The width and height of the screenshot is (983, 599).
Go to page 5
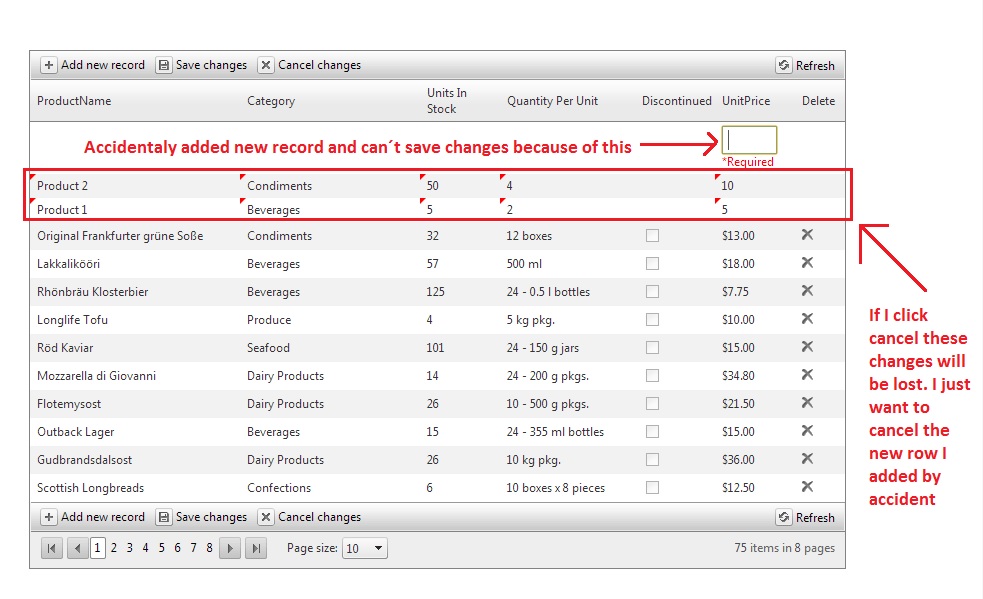click(x=161, y=548)
